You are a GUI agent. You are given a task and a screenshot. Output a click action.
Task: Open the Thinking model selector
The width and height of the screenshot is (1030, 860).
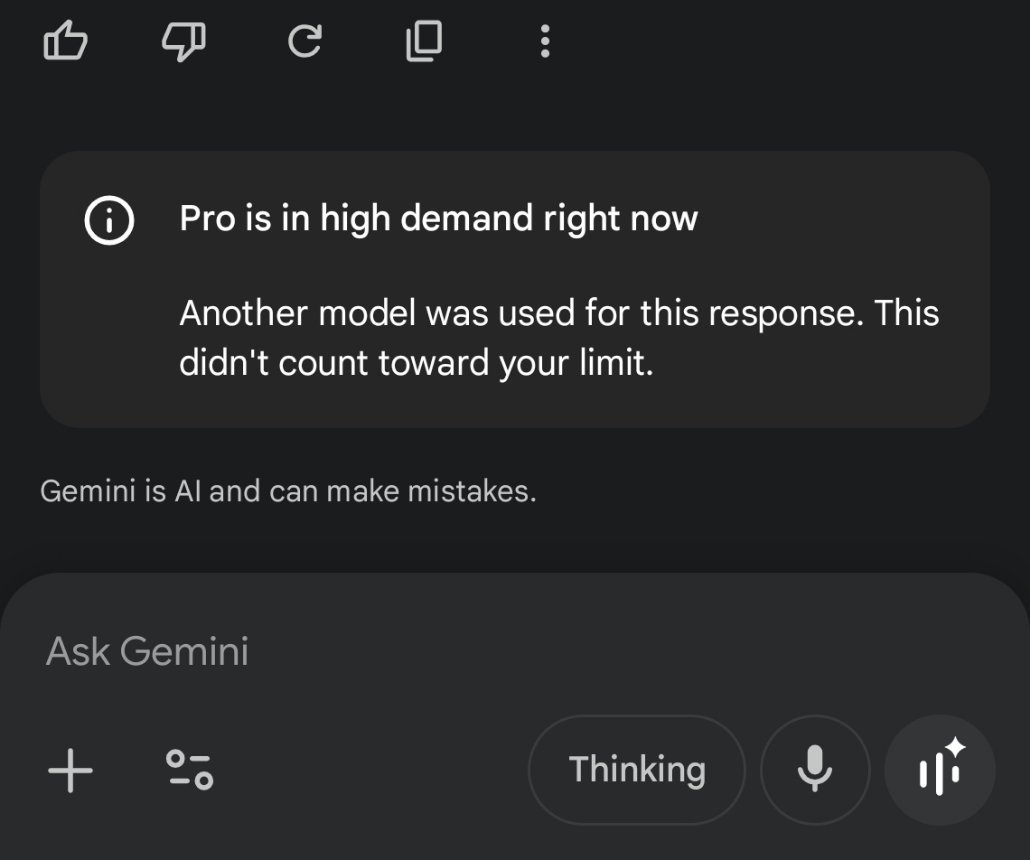click(x=636, y=770)
